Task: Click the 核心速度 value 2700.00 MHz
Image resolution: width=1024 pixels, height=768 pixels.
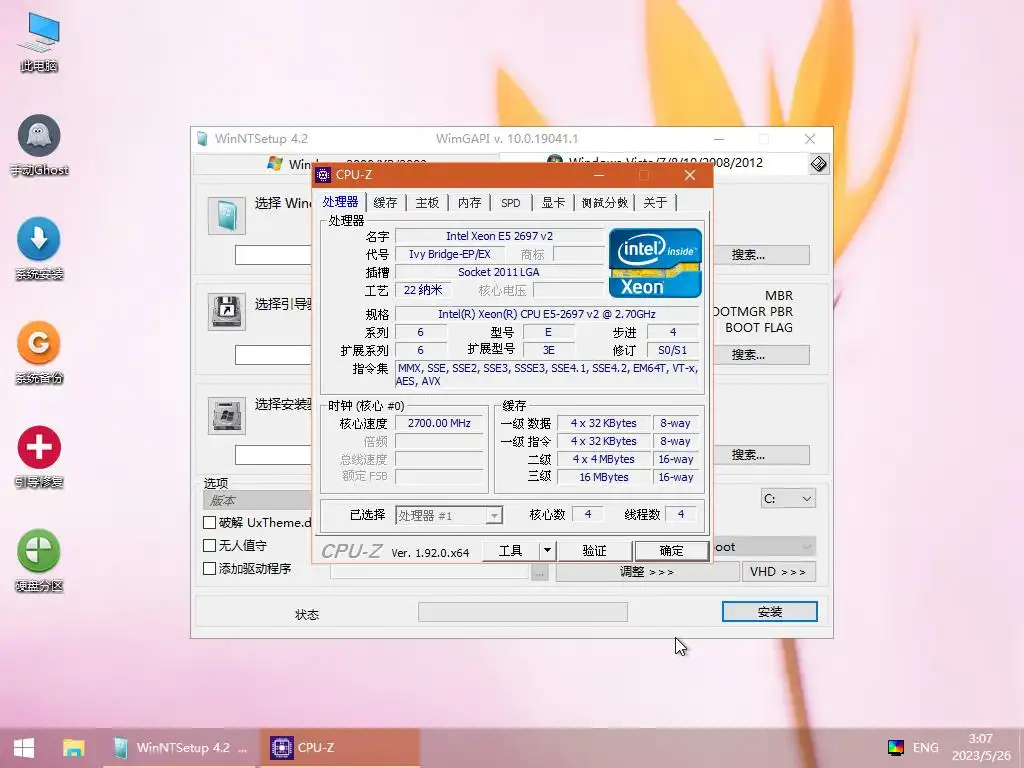Action: pyautogui.click(x=439, y=423)
